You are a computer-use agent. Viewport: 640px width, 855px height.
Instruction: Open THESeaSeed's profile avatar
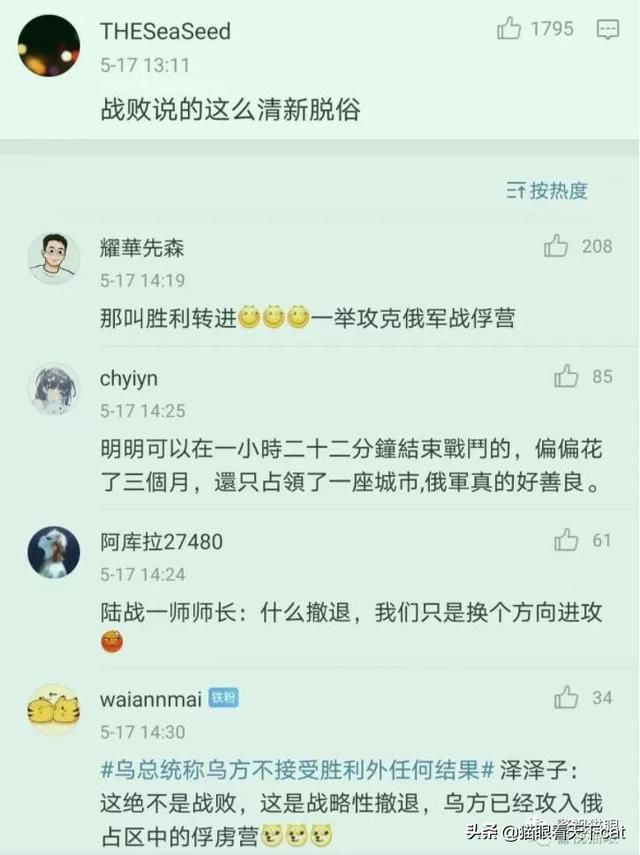coord(49,46)
